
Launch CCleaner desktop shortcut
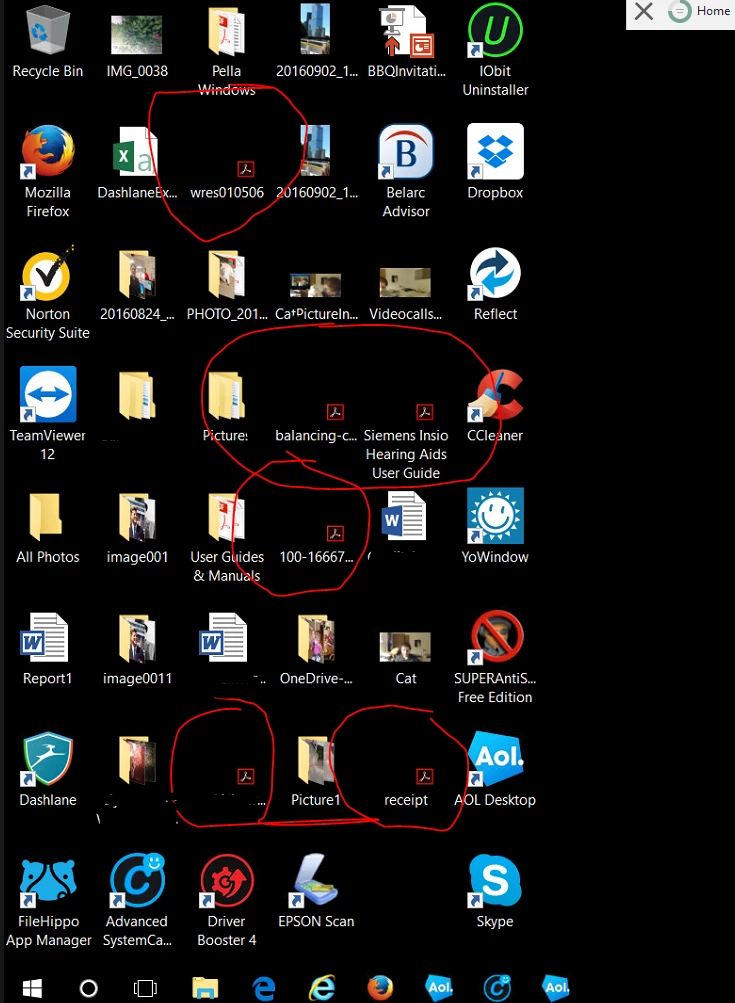pos(495,395)
